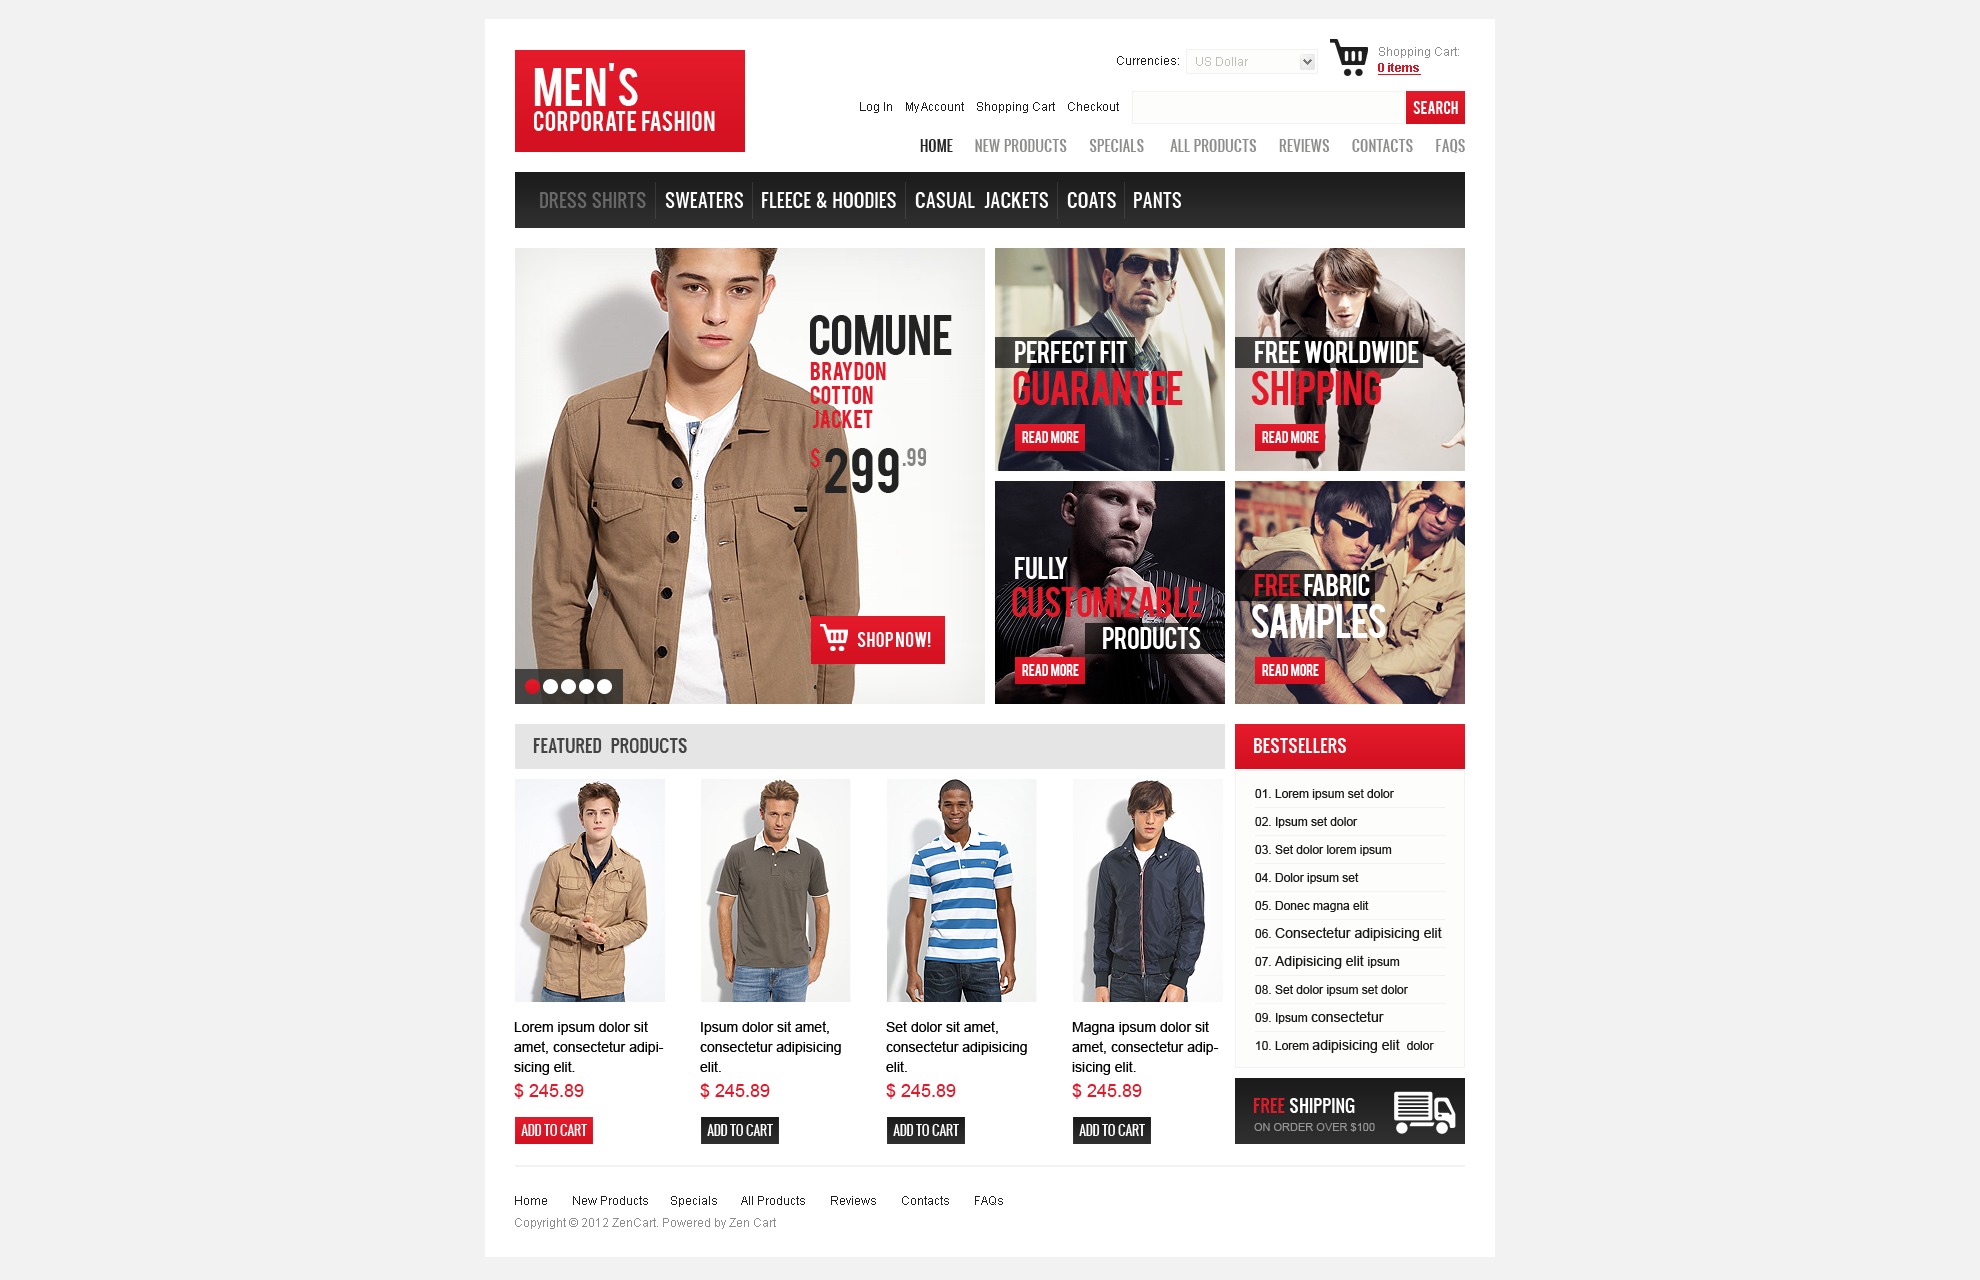Select the PANTS navigation tab
Image resolution: width=1980 pixels, height=1280 pixels.
pyautogui.click(x=1157, y=199)
